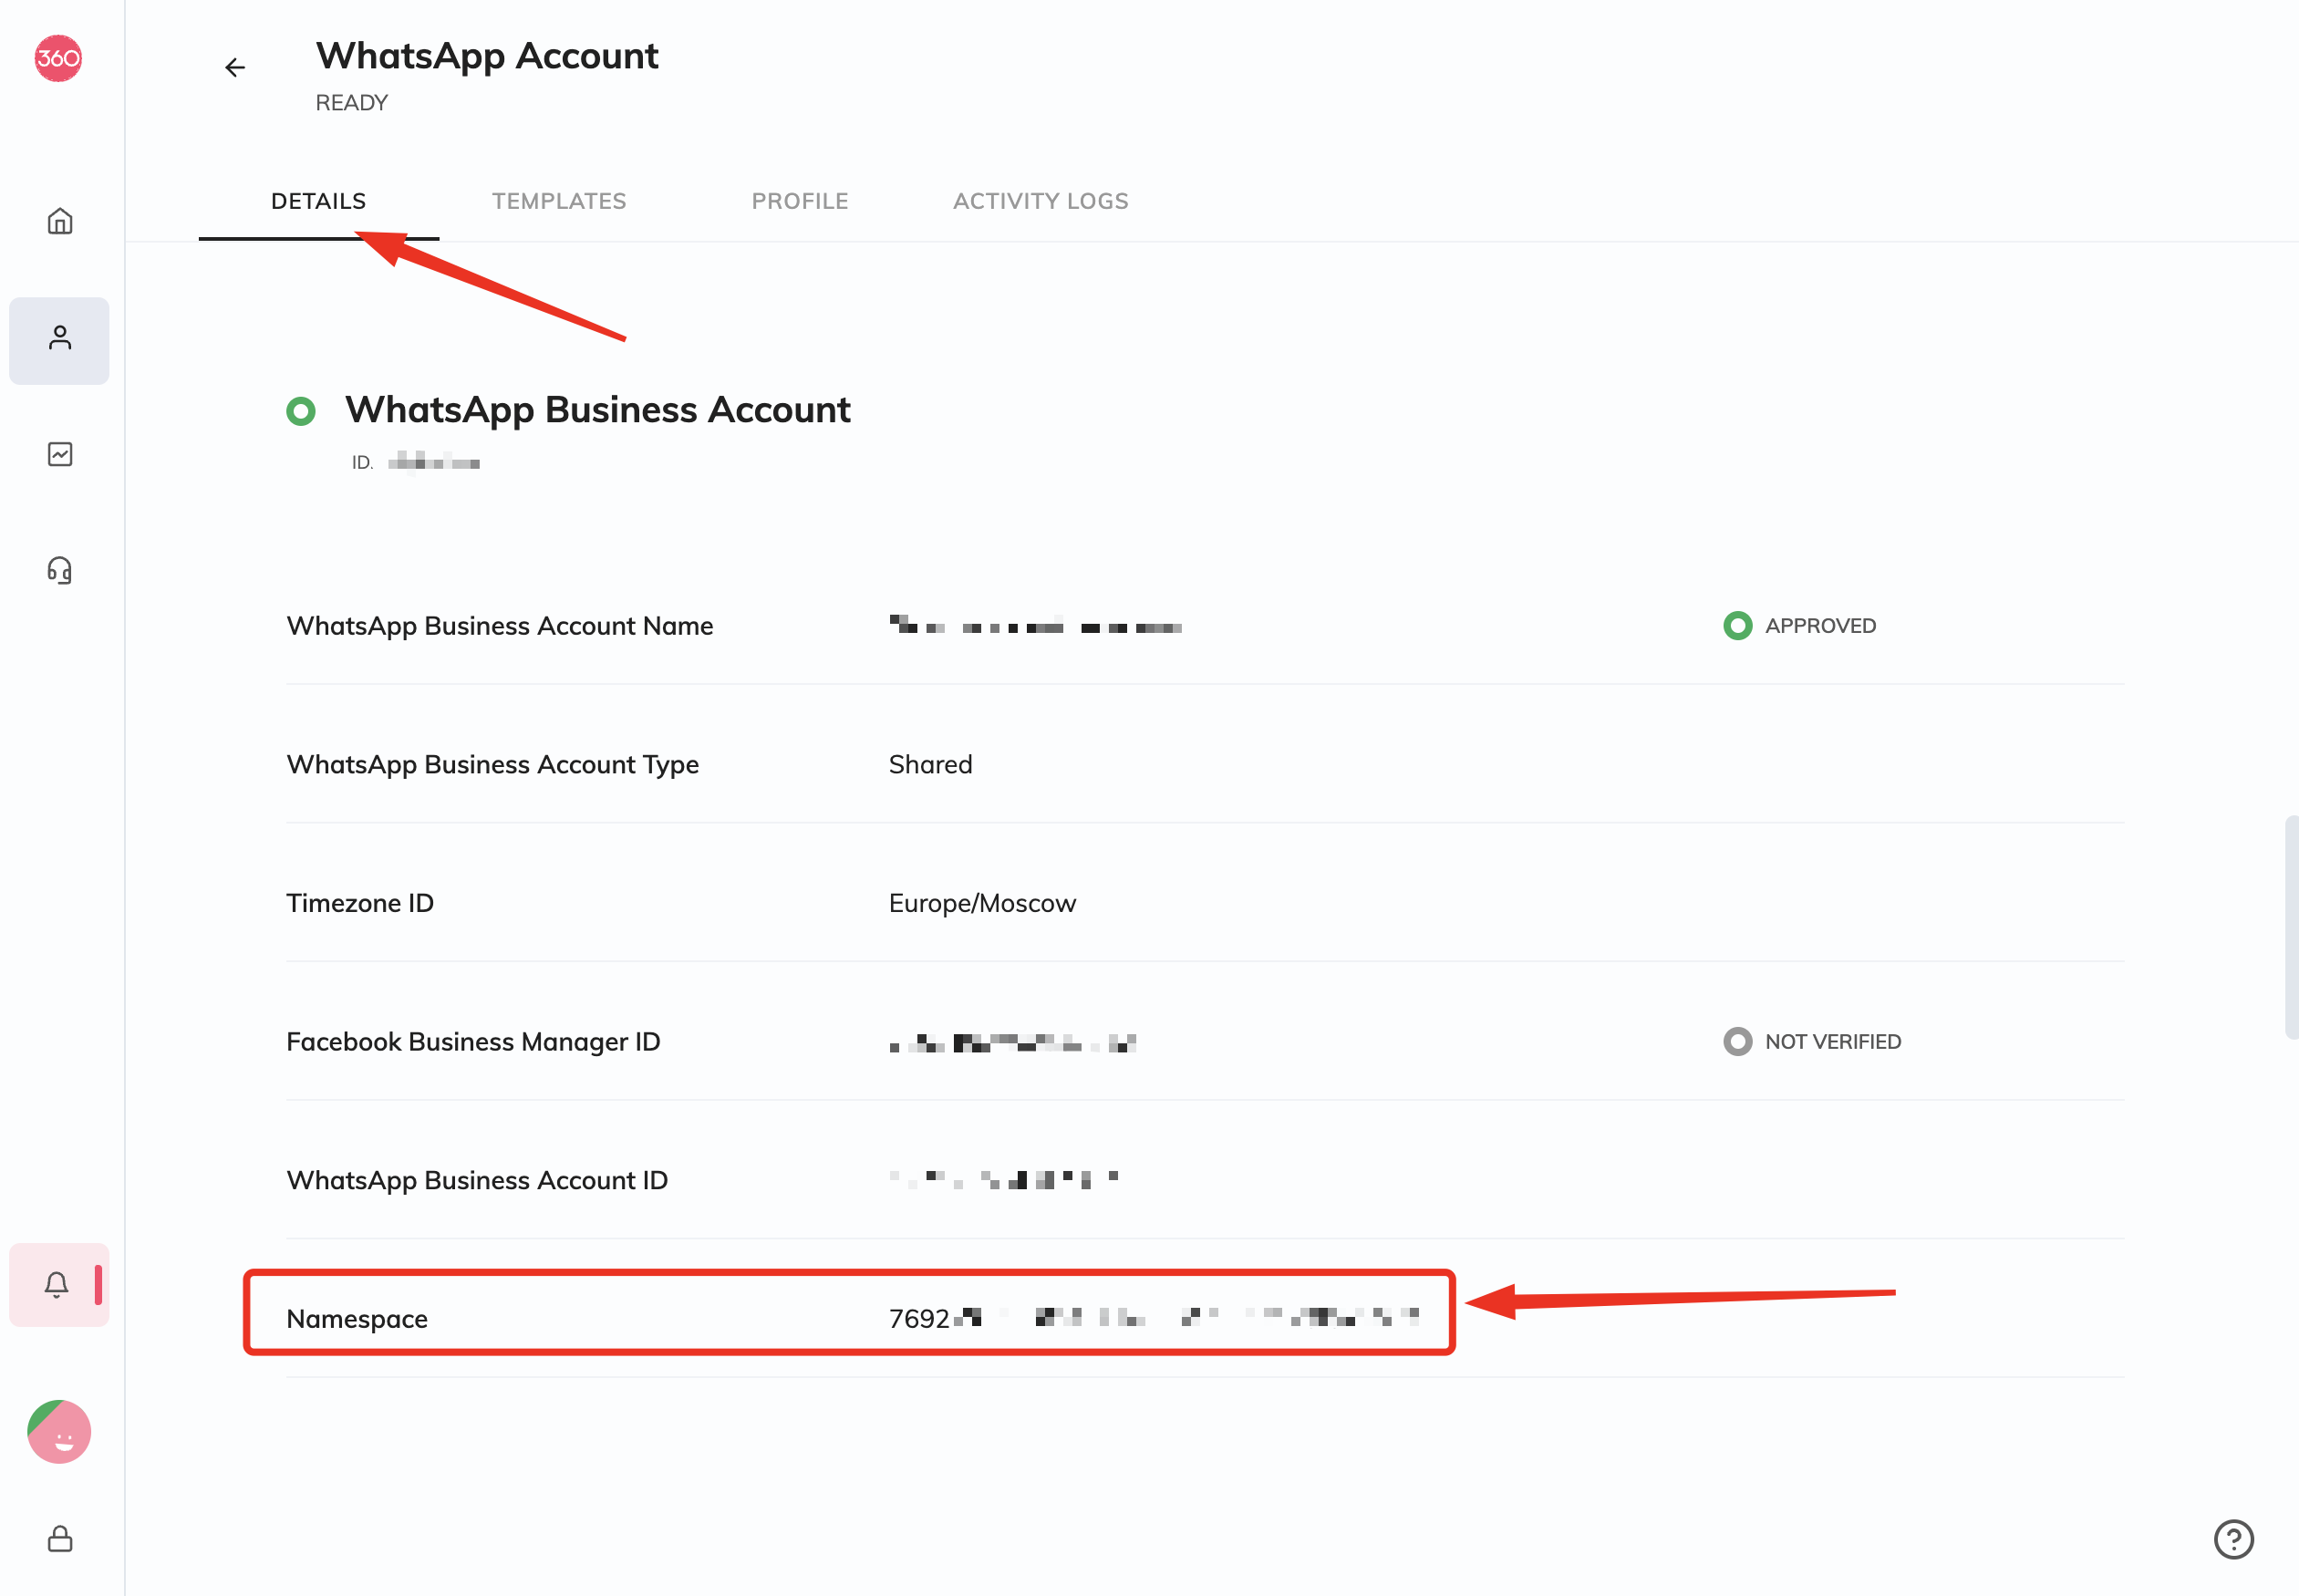Screen dimensions: 2299x1596
Task: Switch to the ACTIVITY LOGS tab
Action: click(x=1041, y=201)
